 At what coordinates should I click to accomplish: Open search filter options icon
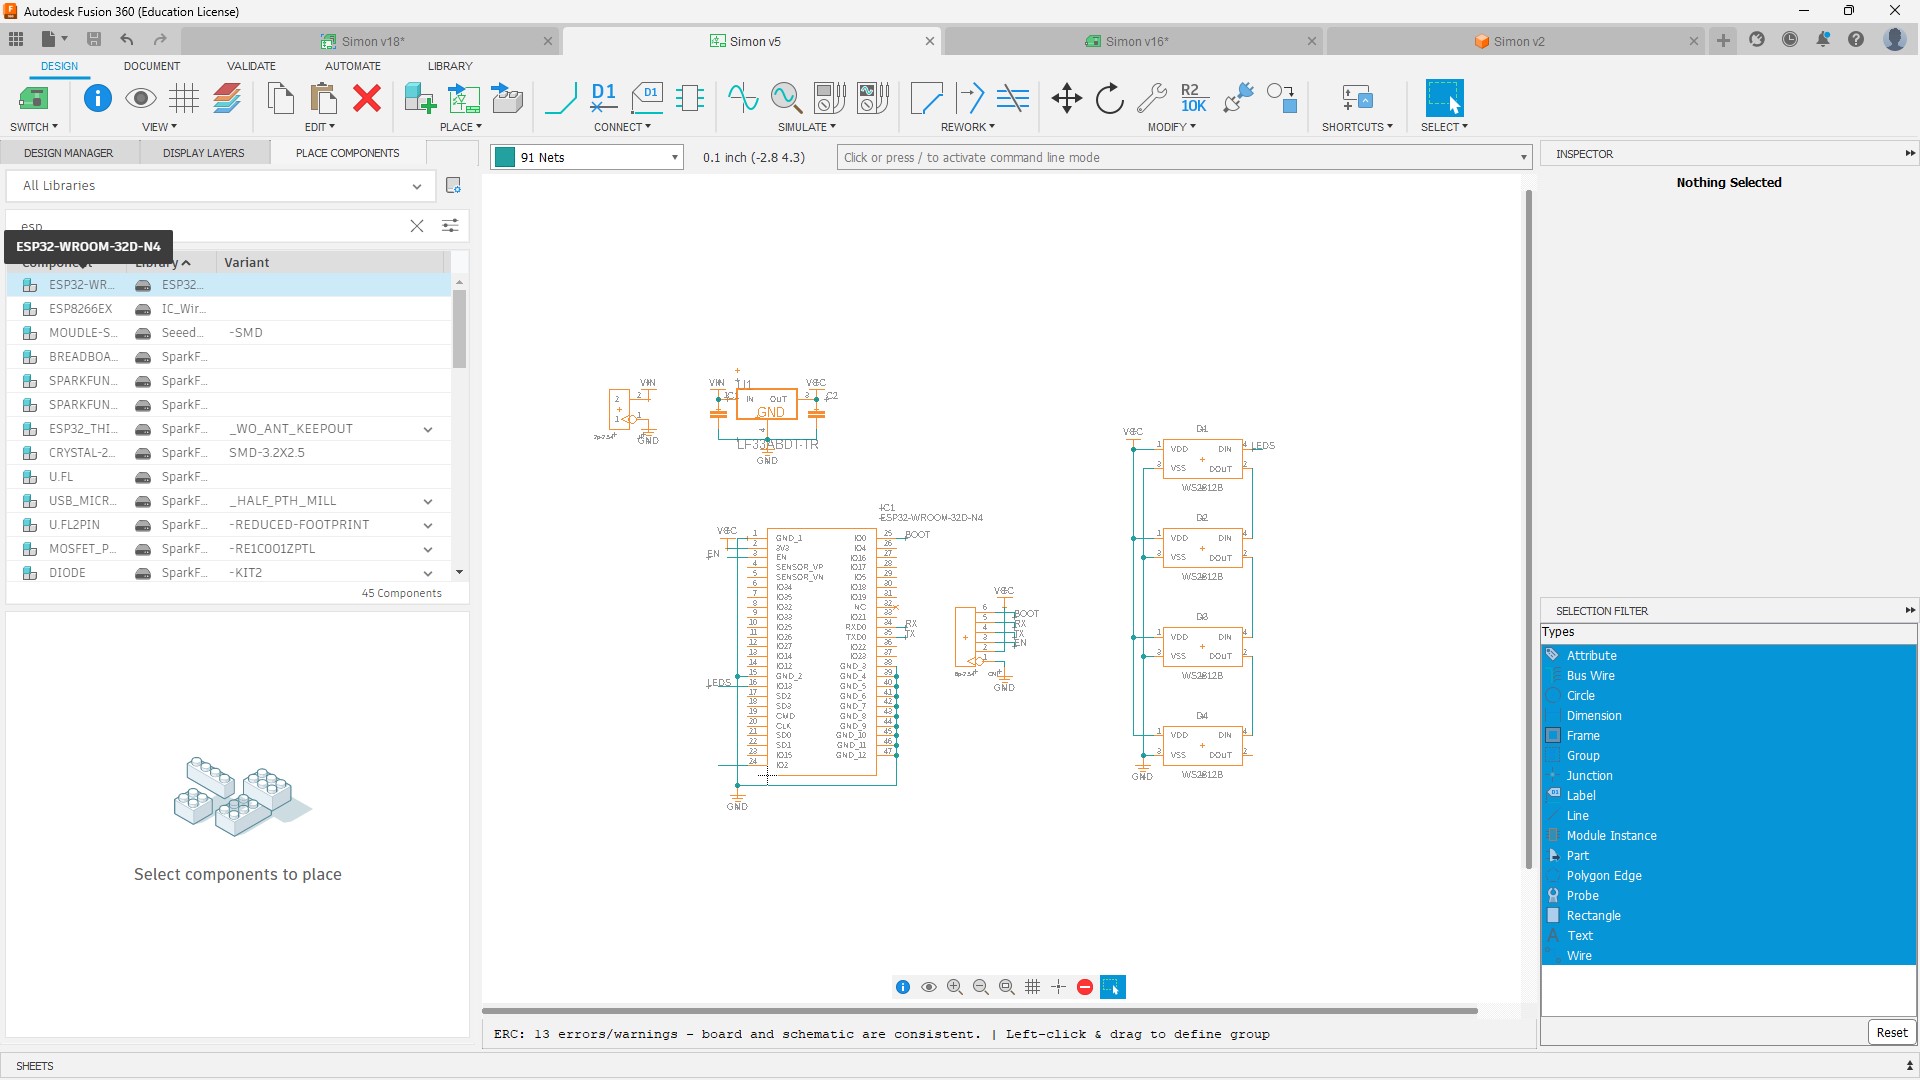pyautogui.click(x=450, y=226)
